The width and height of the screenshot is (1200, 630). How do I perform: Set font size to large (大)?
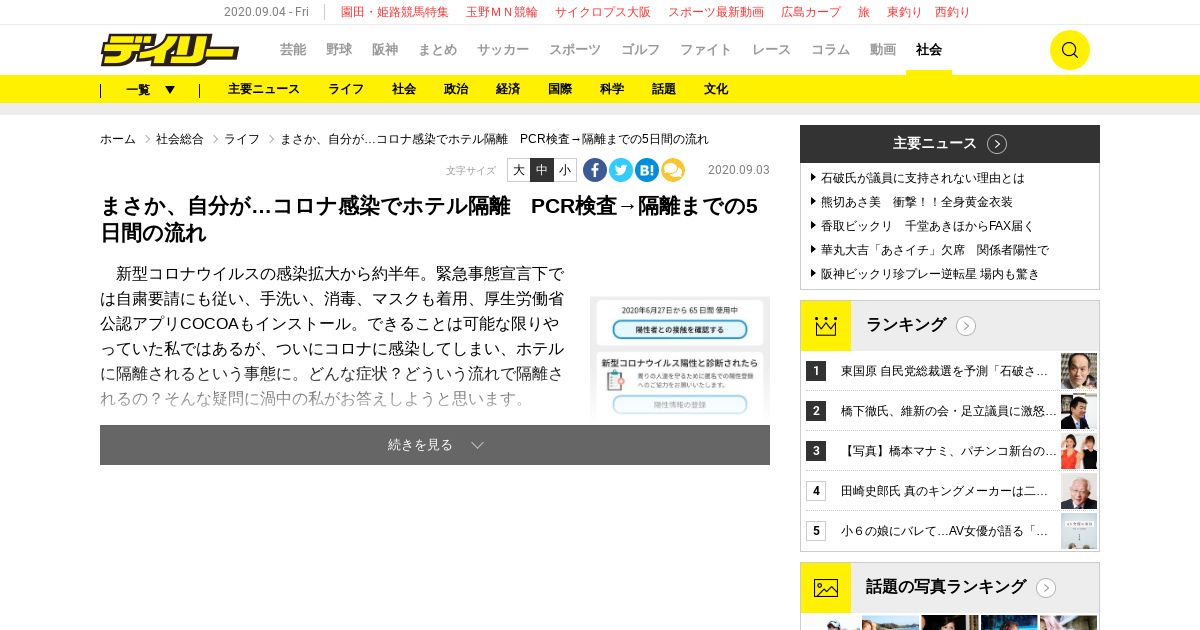pos(519,170)
